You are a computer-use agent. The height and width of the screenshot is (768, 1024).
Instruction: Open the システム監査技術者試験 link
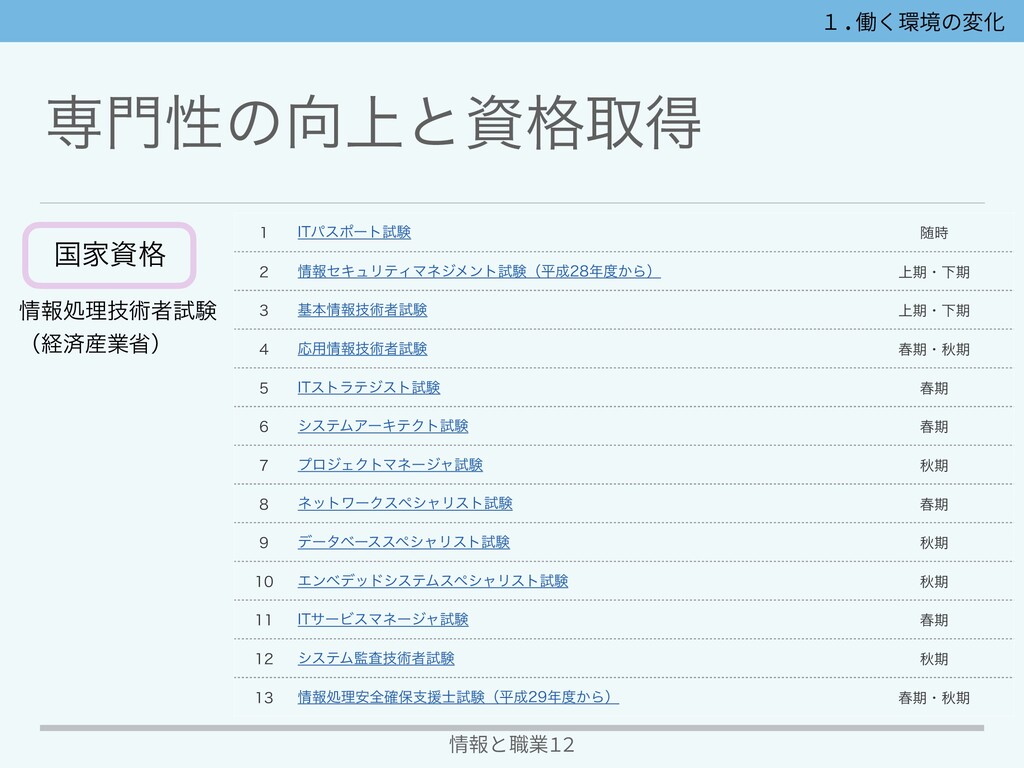376,658
